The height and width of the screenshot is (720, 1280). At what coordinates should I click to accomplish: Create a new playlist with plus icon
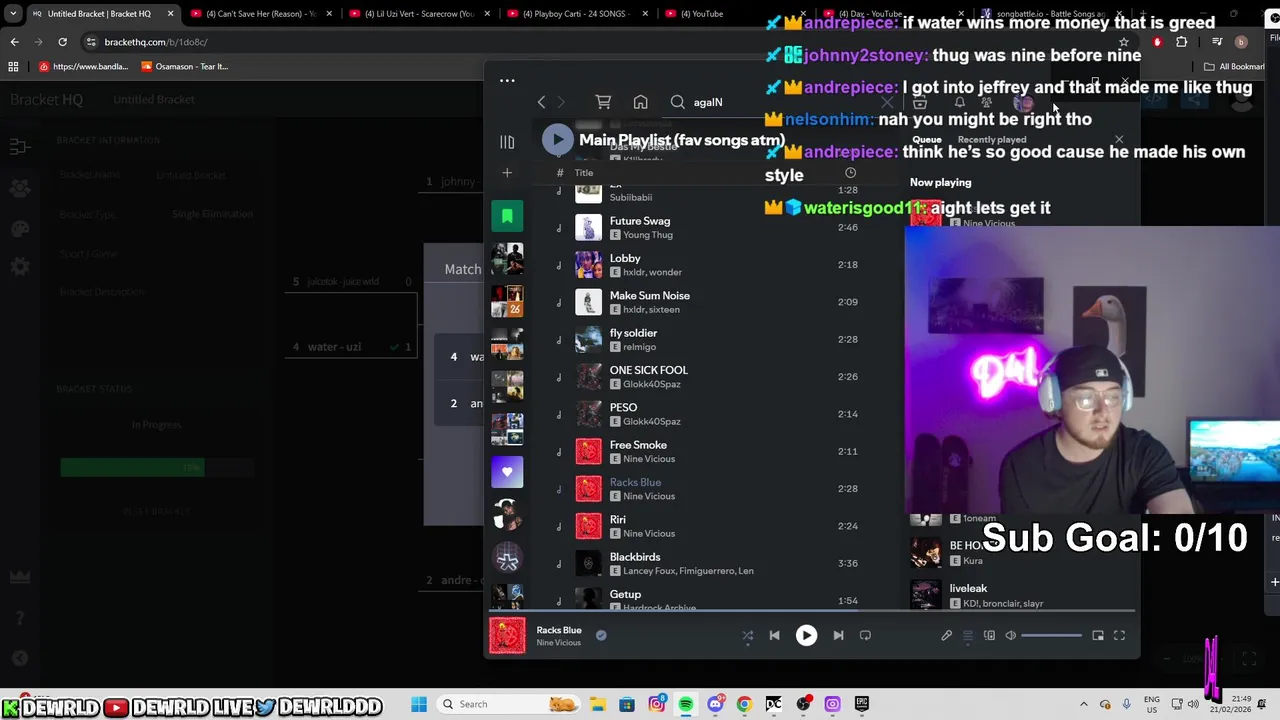pyautogui.click(x=507, y=173)
